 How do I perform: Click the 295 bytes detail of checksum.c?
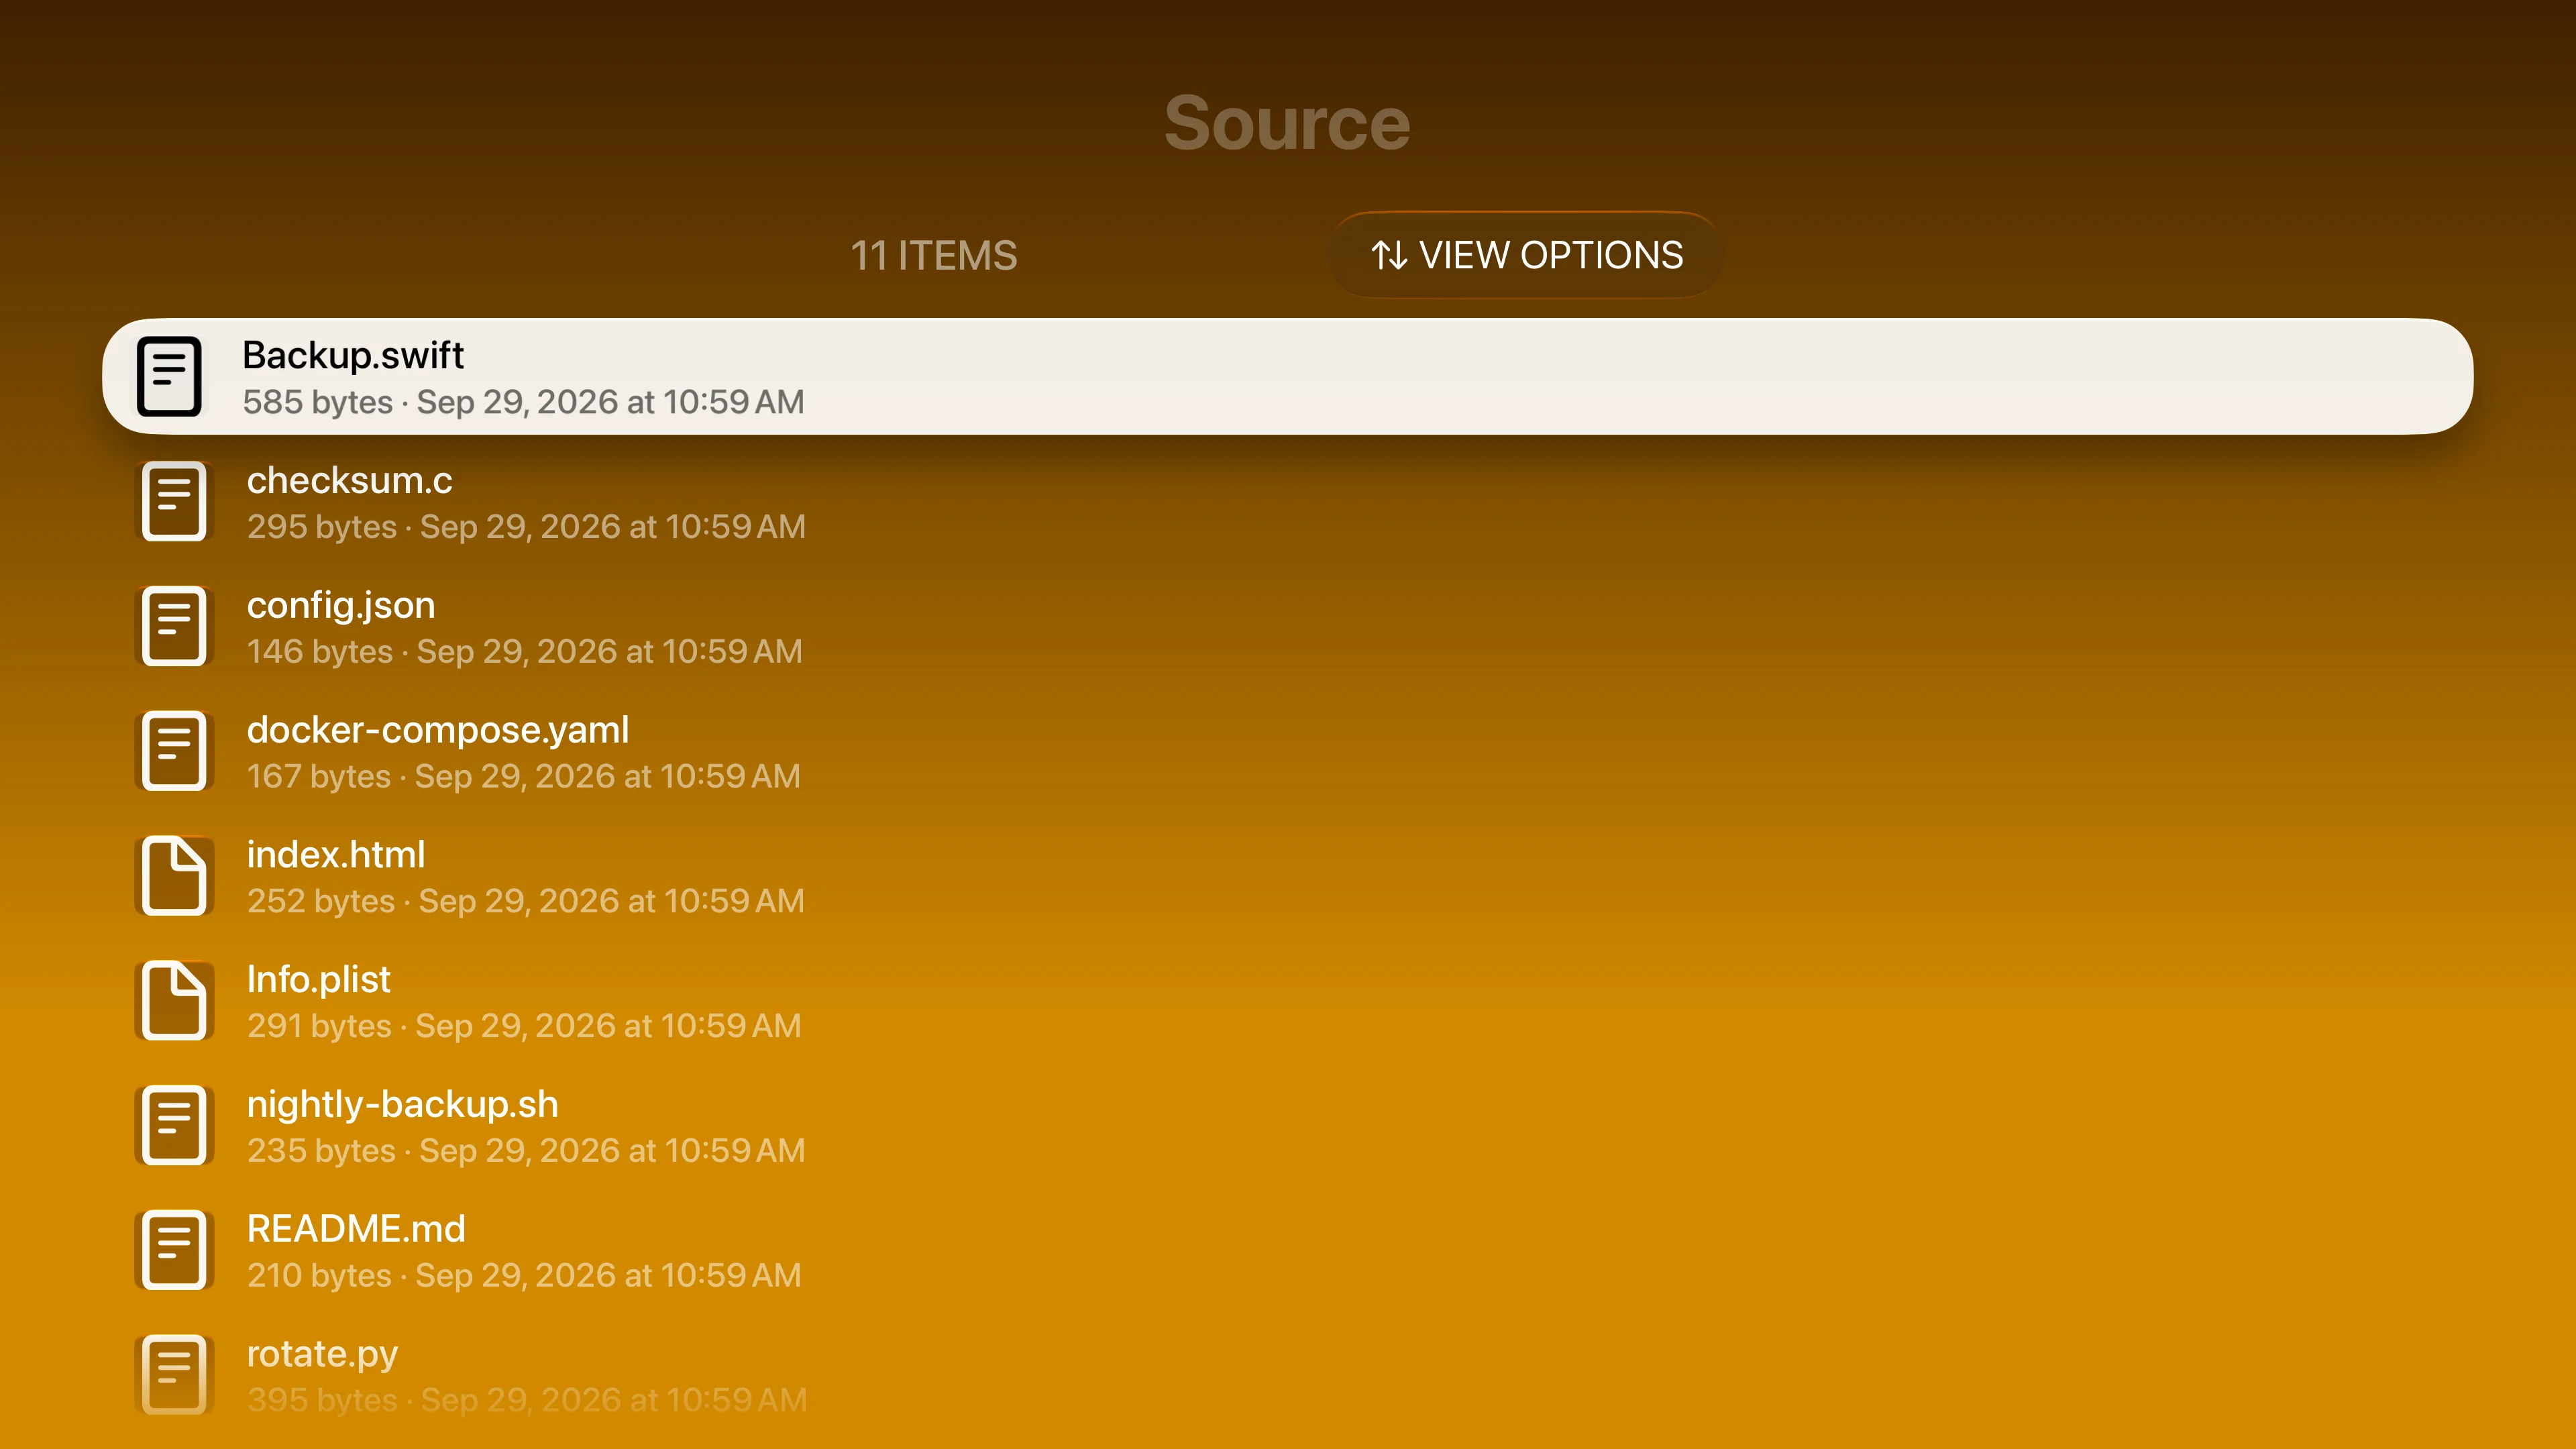pyautogui.click(x=526, y=527)
